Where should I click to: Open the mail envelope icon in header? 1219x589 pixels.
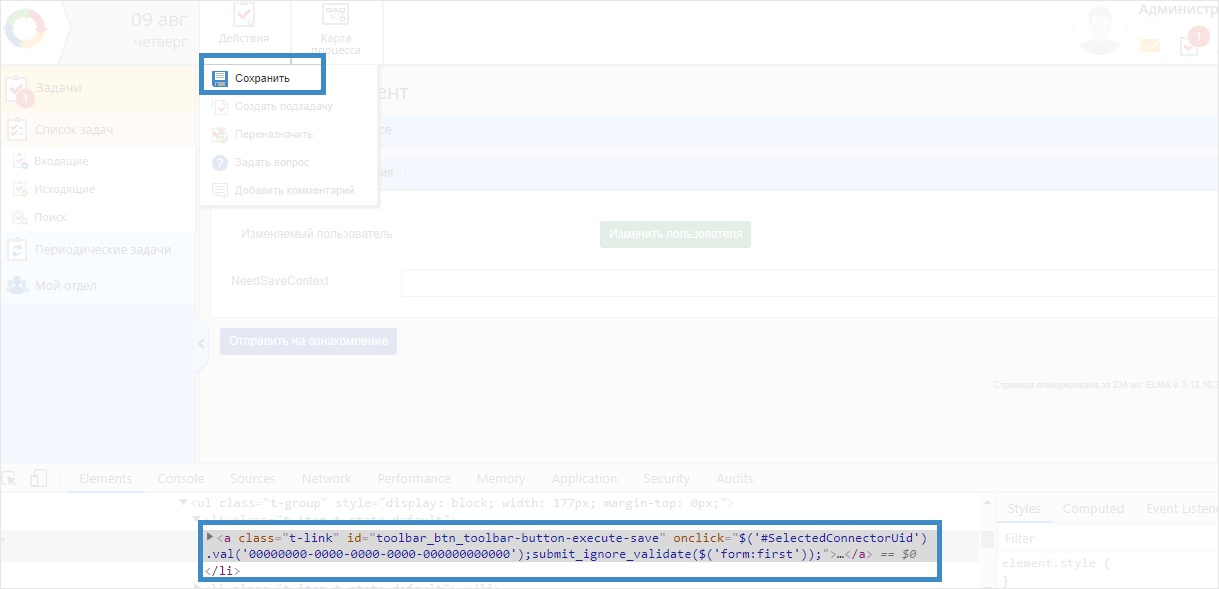[1150, 45]
